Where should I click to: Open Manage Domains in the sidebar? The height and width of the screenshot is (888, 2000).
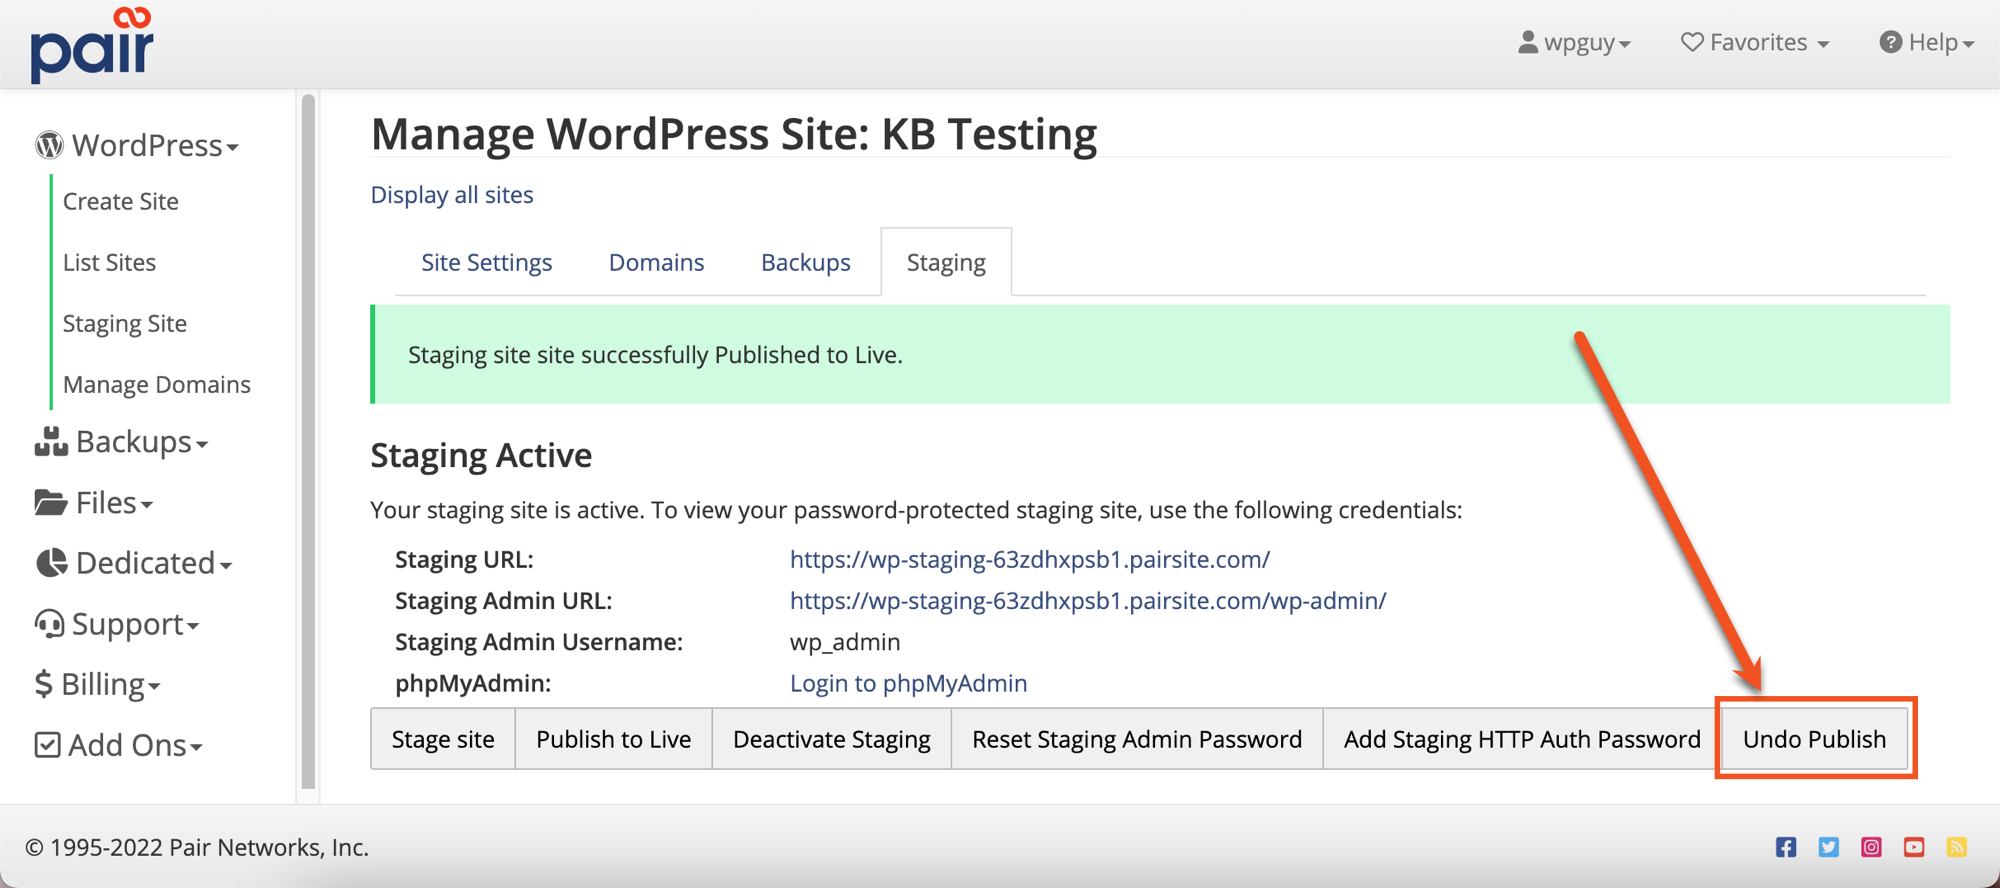(x=157, y=385)
